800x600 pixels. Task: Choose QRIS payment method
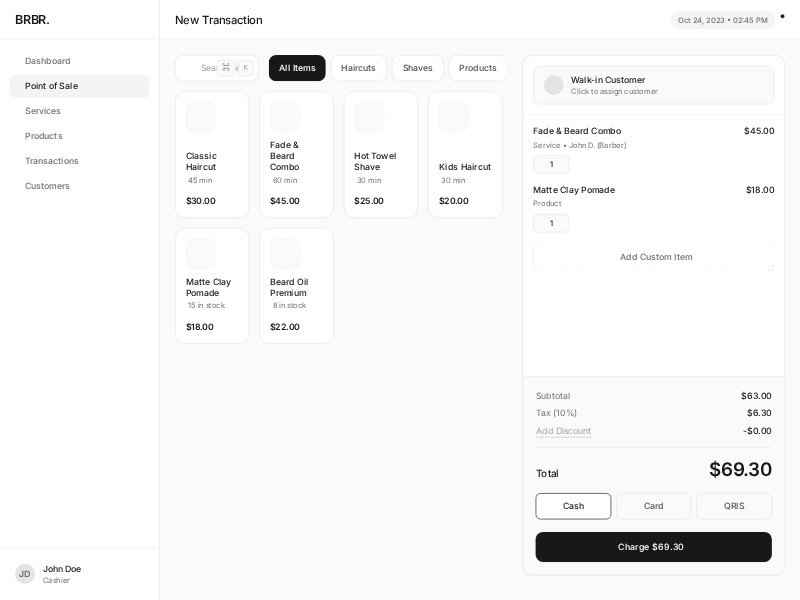coord(733,506)
